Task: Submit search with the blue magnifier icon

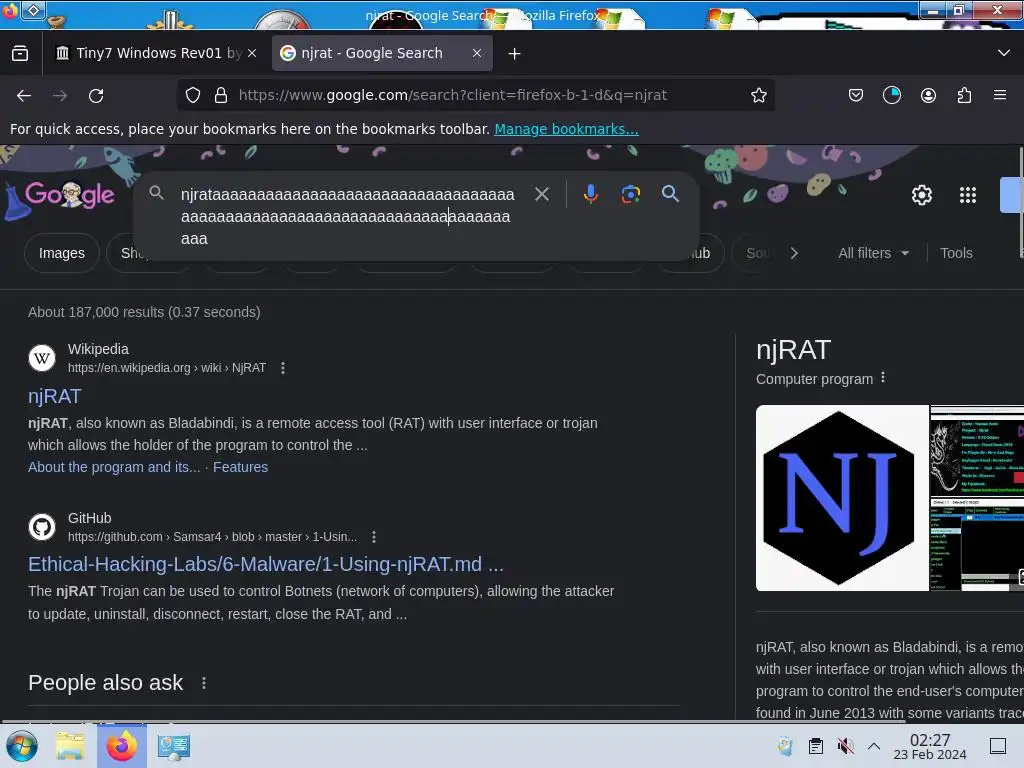Action: [x=670, y=193]
